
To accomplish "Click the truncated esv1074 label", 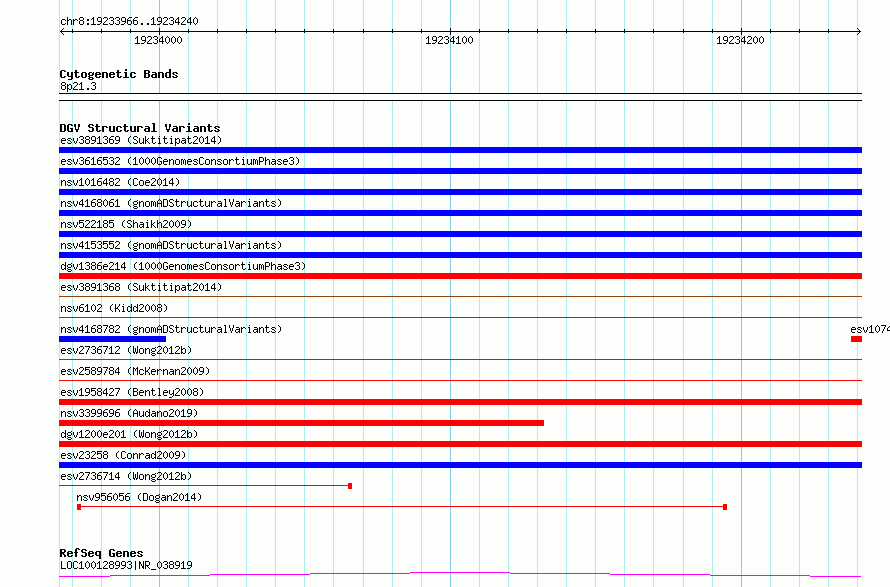I will pyautogui.click(x=870, y=329).
